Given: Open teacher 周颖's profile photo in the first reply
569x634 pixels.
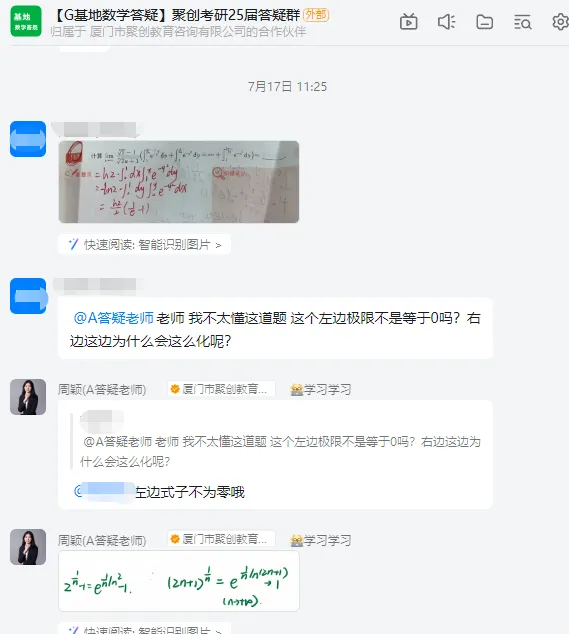Looking at the screenshot, I should (28, 397).
